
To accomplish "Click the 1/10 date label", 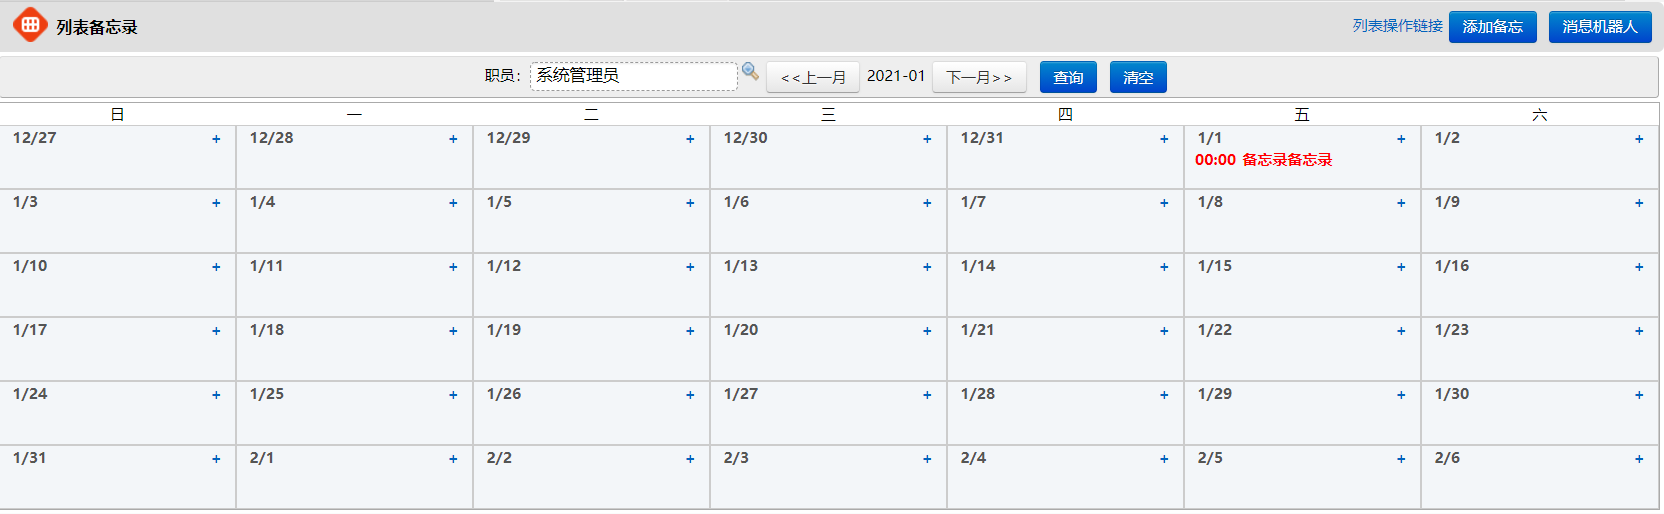I will click(30, 266).
